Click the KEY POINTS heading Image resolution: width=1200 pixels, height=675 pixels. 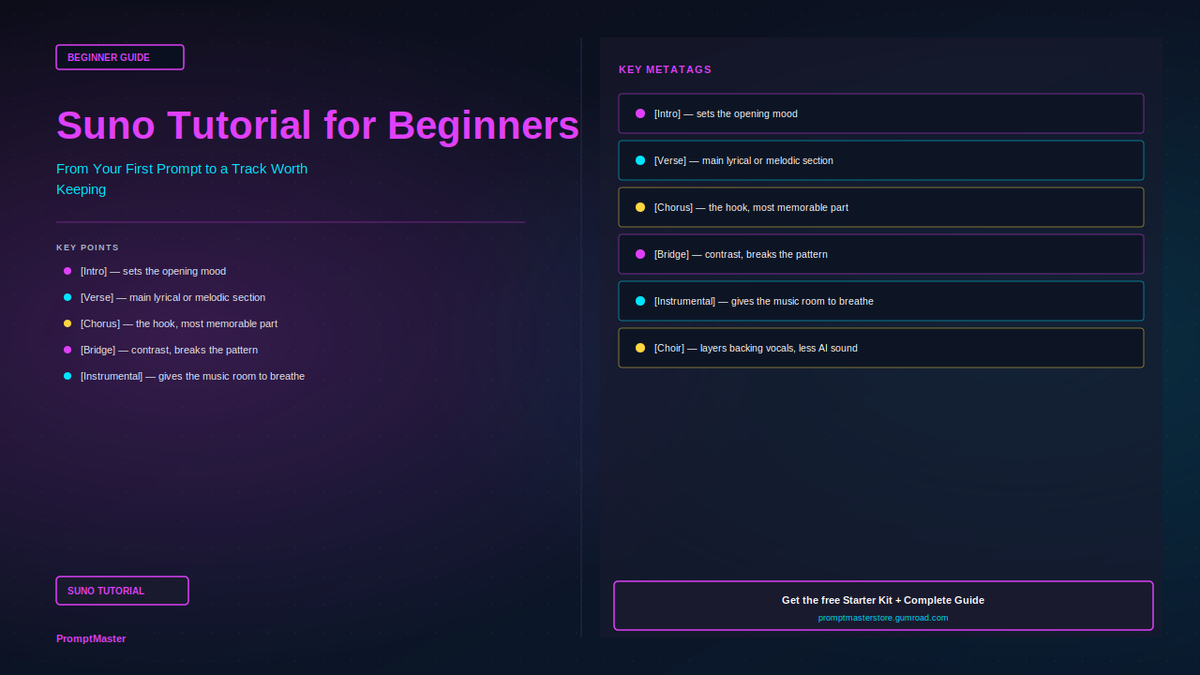click(88, 247)
